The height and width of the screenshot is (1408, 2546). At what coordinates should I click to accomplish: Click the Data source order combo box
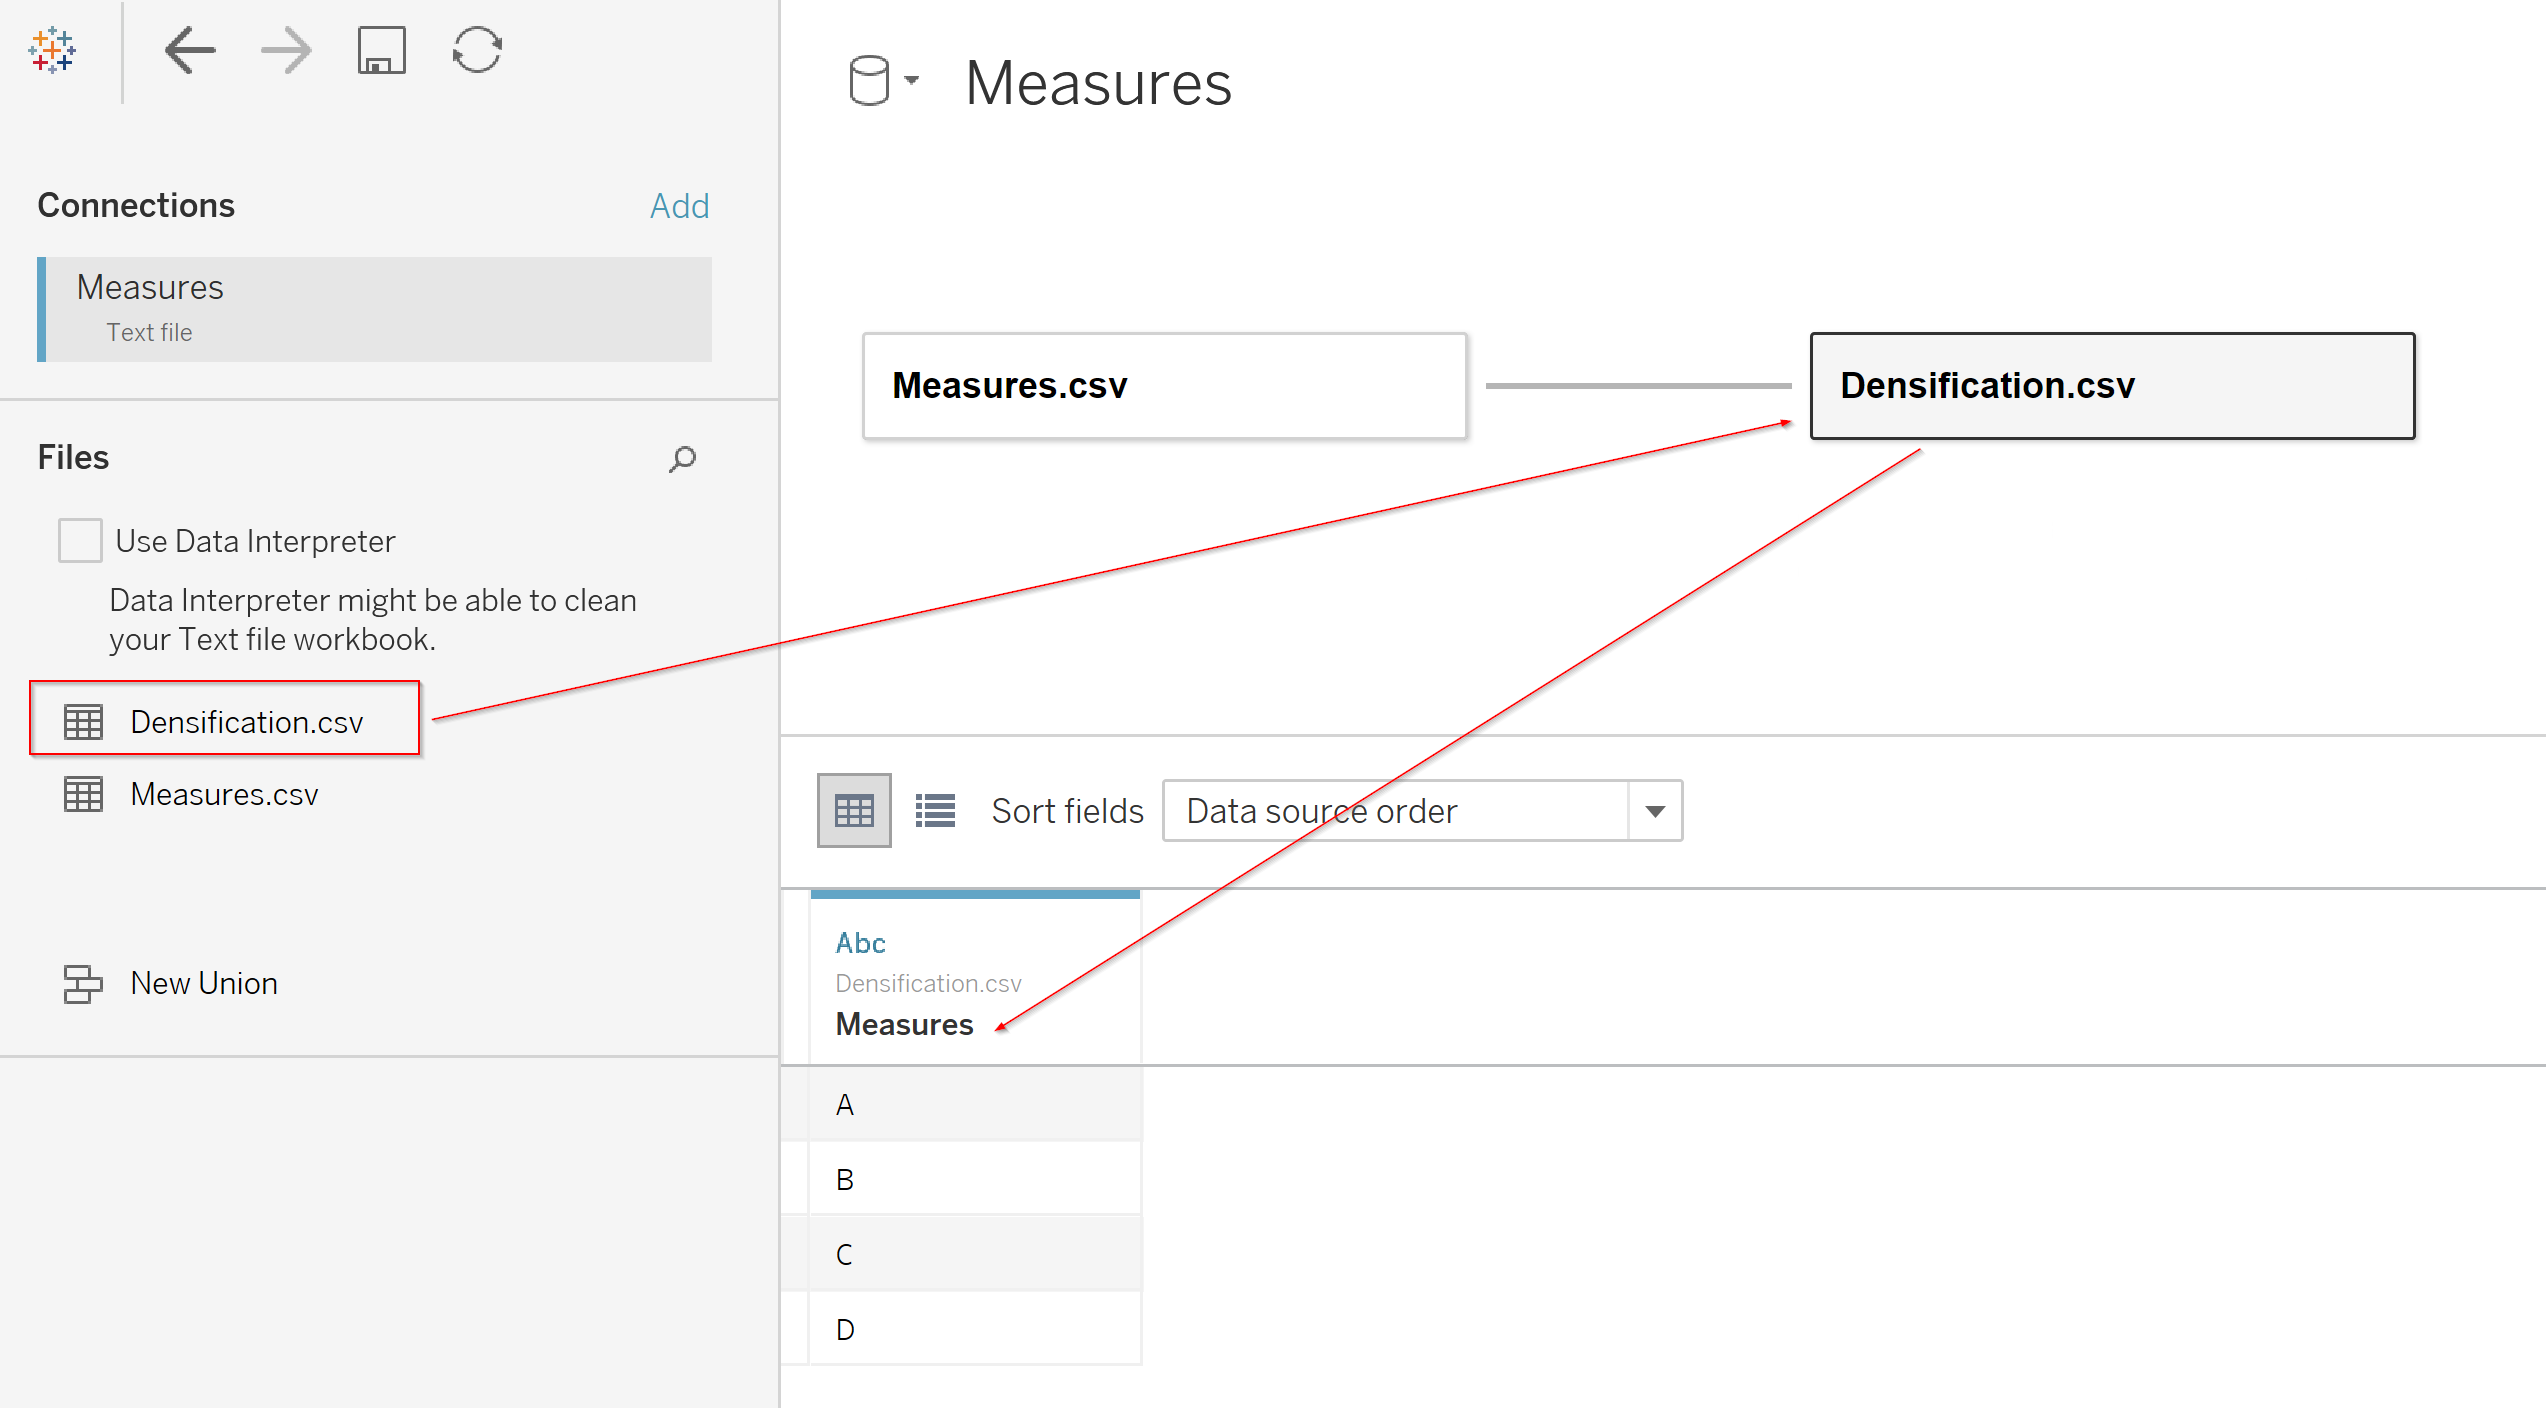click(1395, 811)
